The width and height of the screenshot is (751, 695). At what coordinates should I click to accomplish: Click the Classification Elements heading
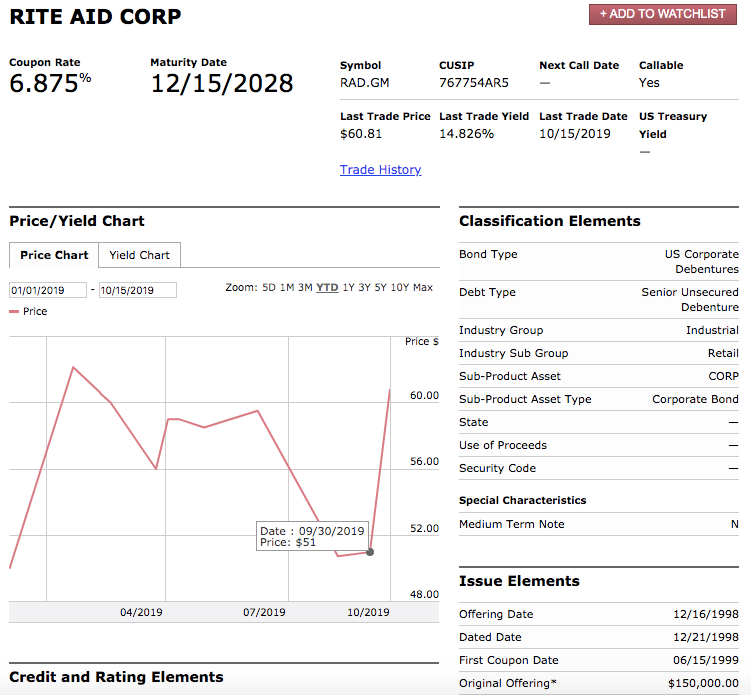pyautogui.click(x=549, y=221)
